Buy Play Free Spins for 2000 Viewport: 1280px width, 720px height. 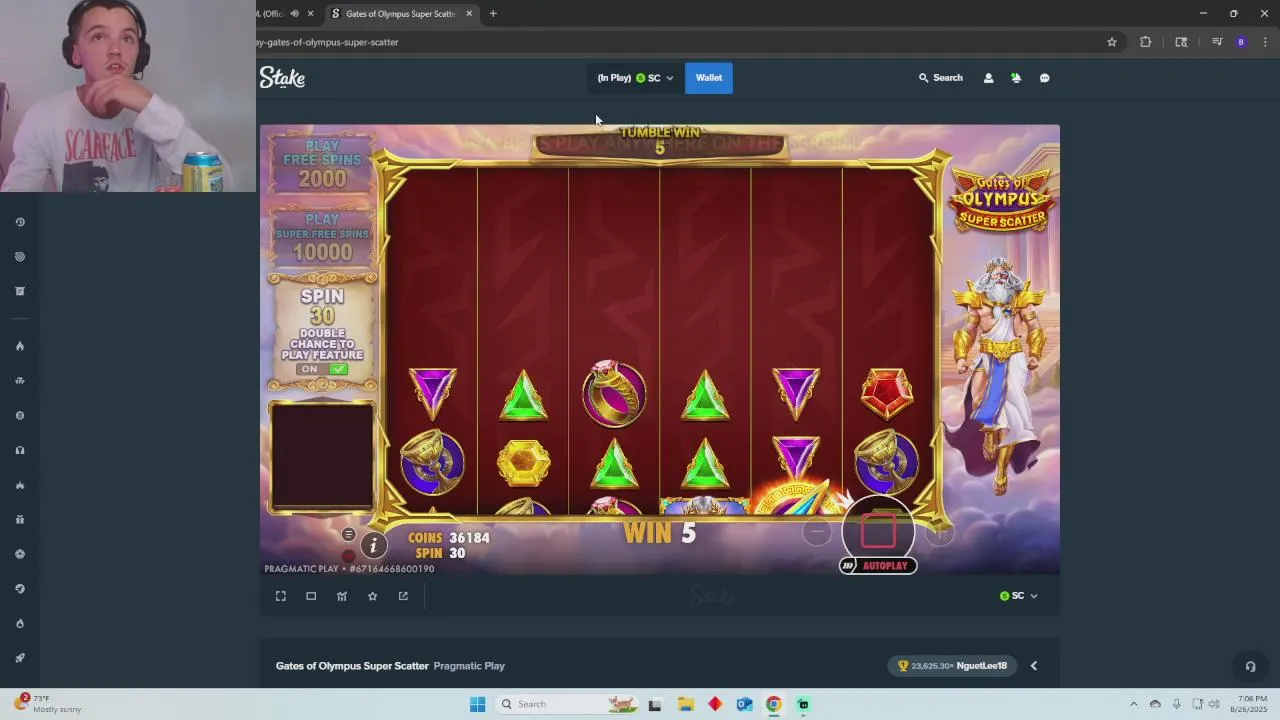pyautogui.click(x=322, y=162)
